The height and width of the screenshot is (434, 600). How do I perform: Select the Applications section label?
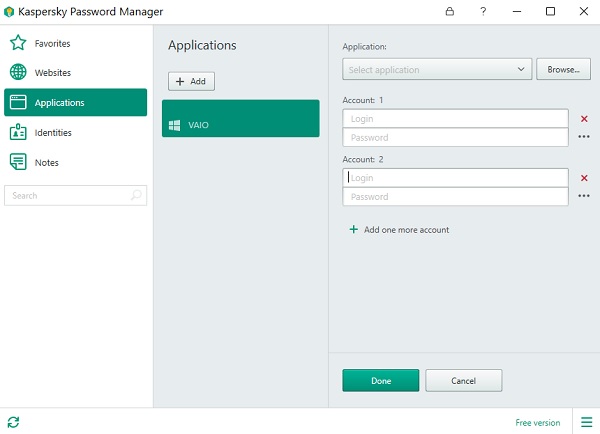coord(59,103)
